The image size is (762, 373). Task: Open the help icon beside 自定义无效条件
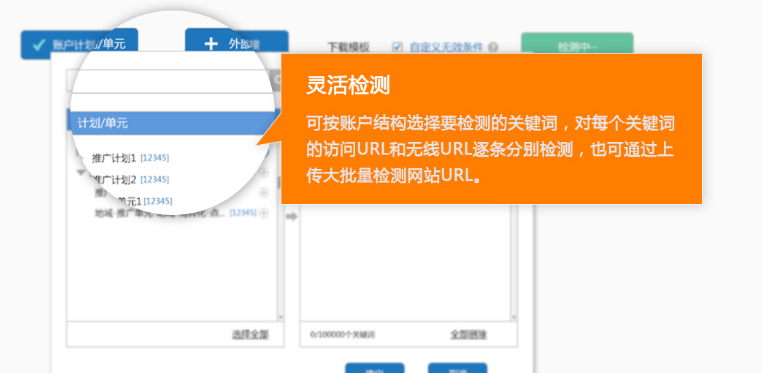(x=493, y=47)
